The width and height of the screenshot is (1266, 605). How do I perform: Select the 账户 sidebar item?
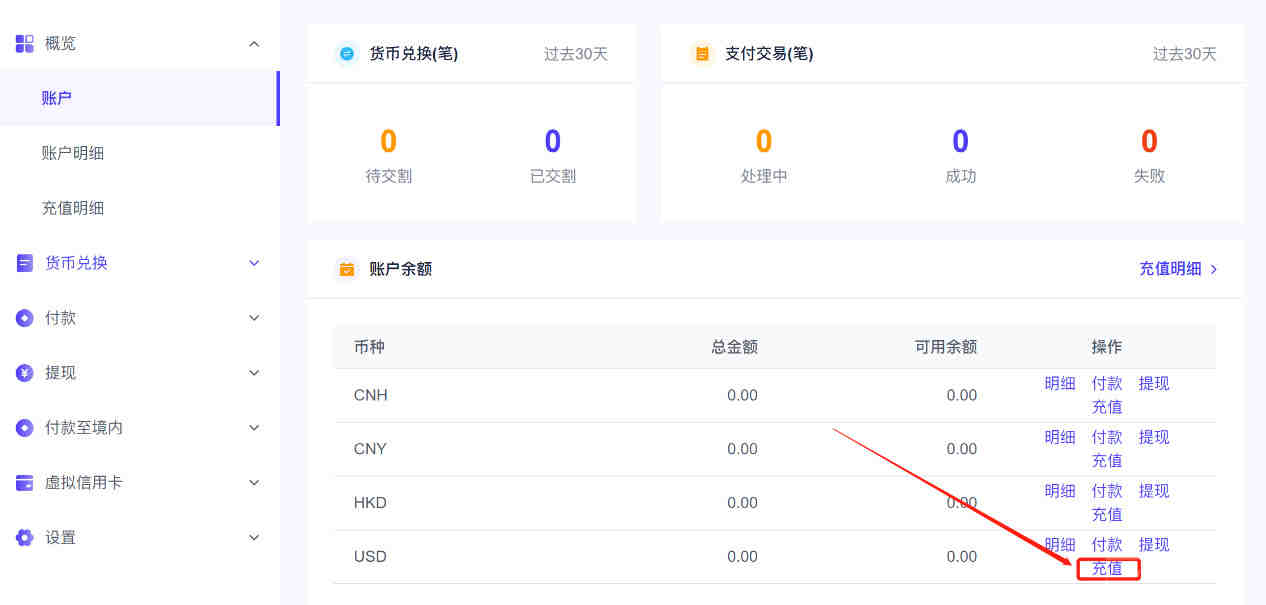[57, 98]
